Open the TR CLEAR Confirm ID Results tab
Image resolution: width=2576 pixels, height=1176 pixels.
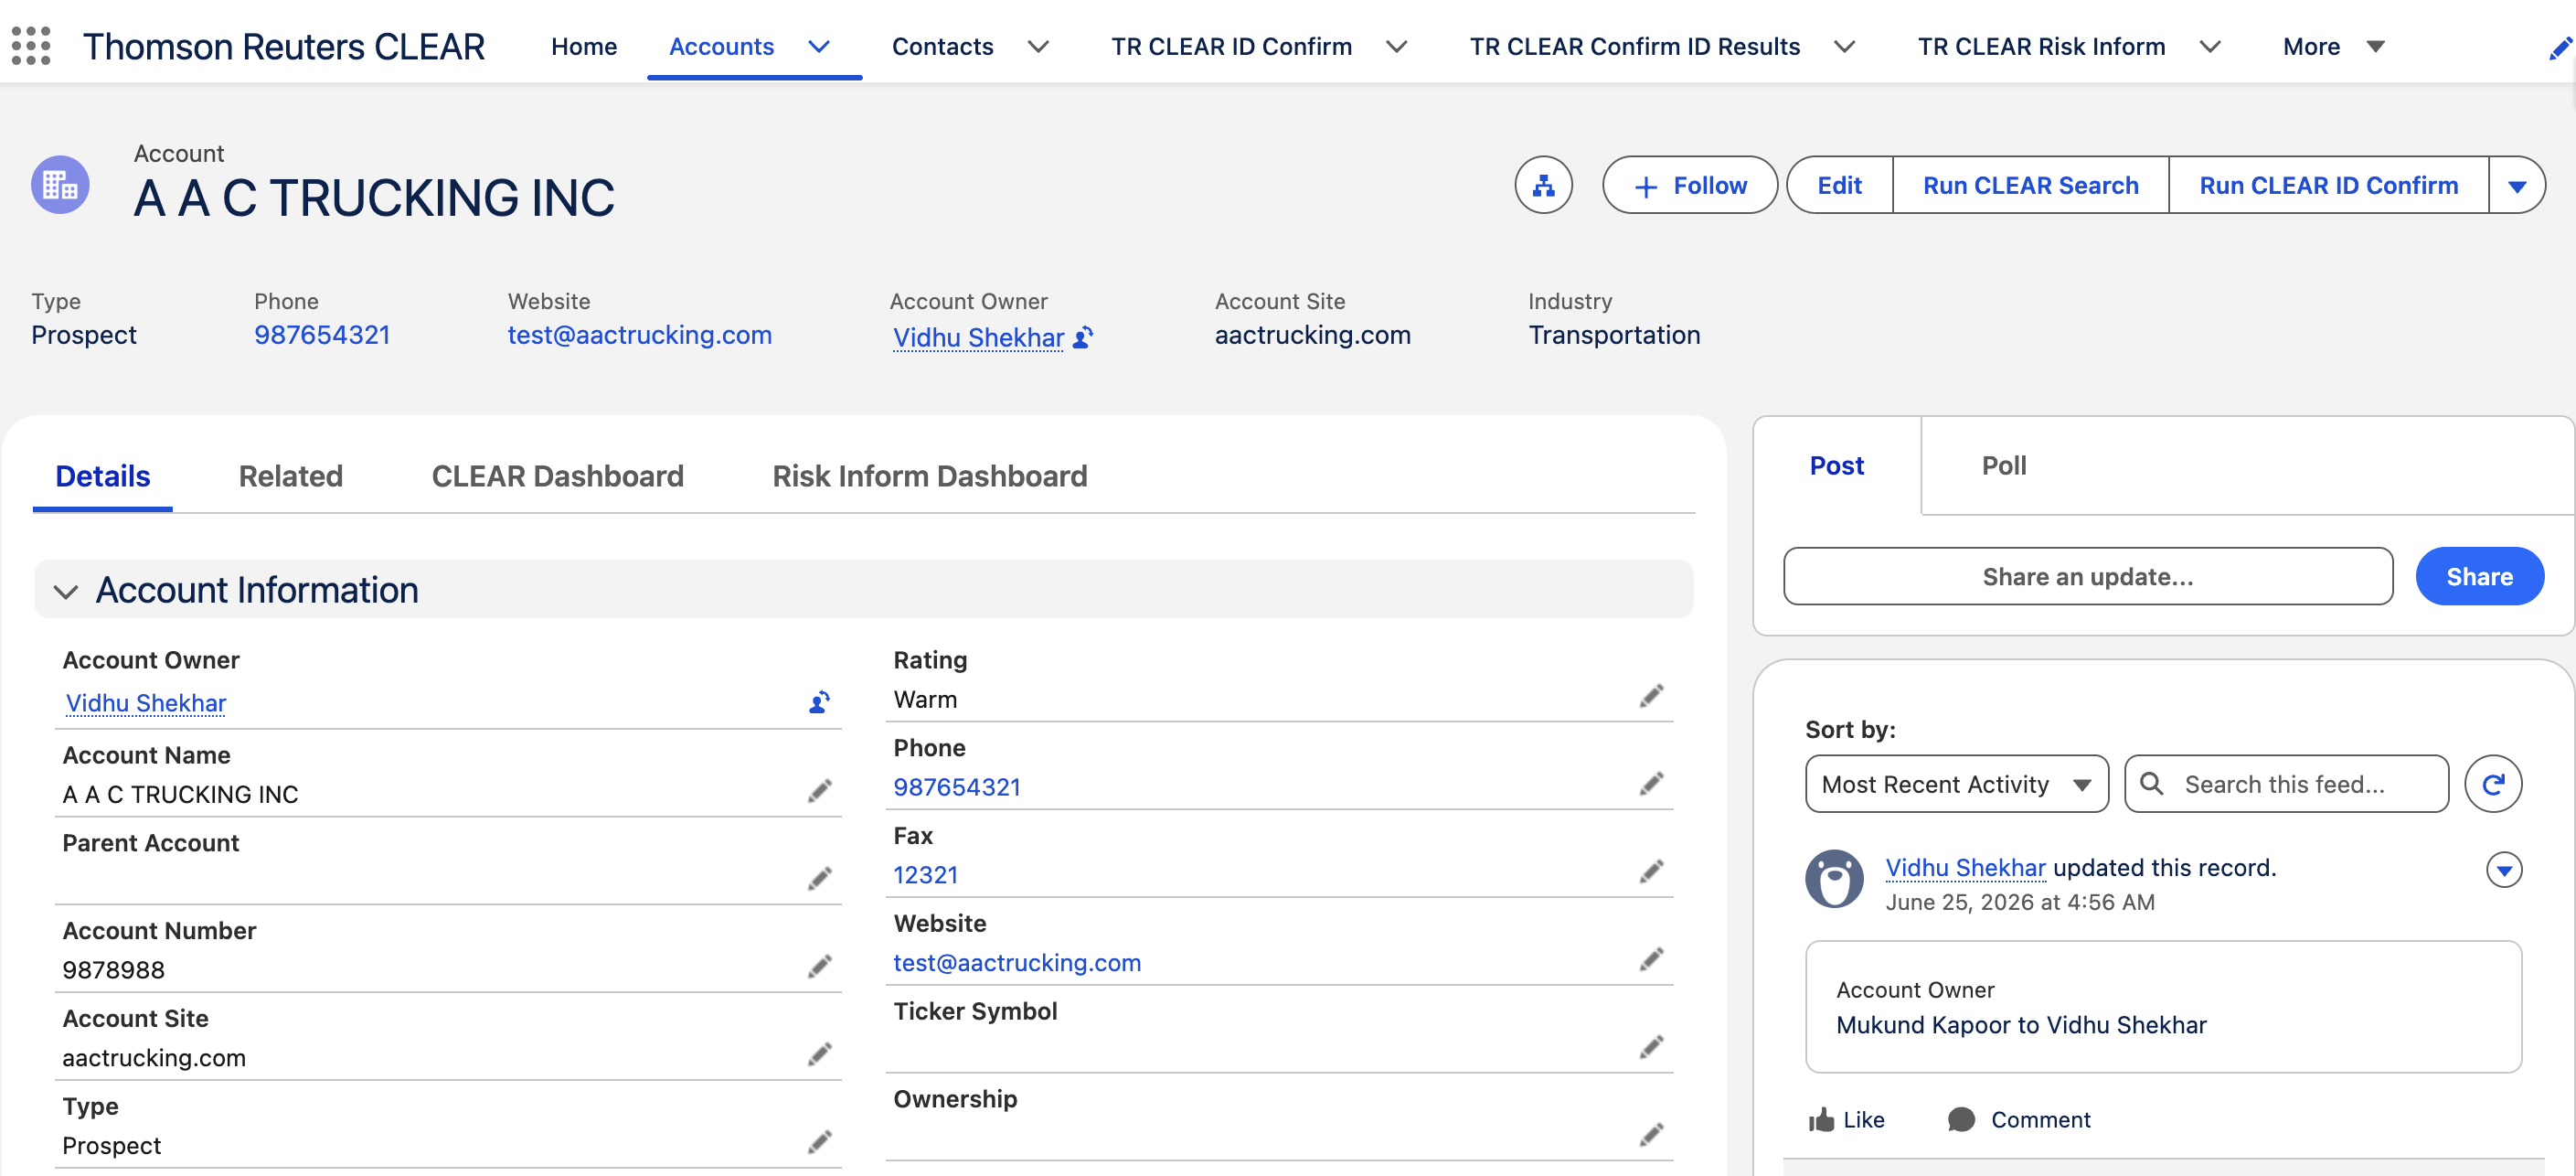pos(1634,47)
